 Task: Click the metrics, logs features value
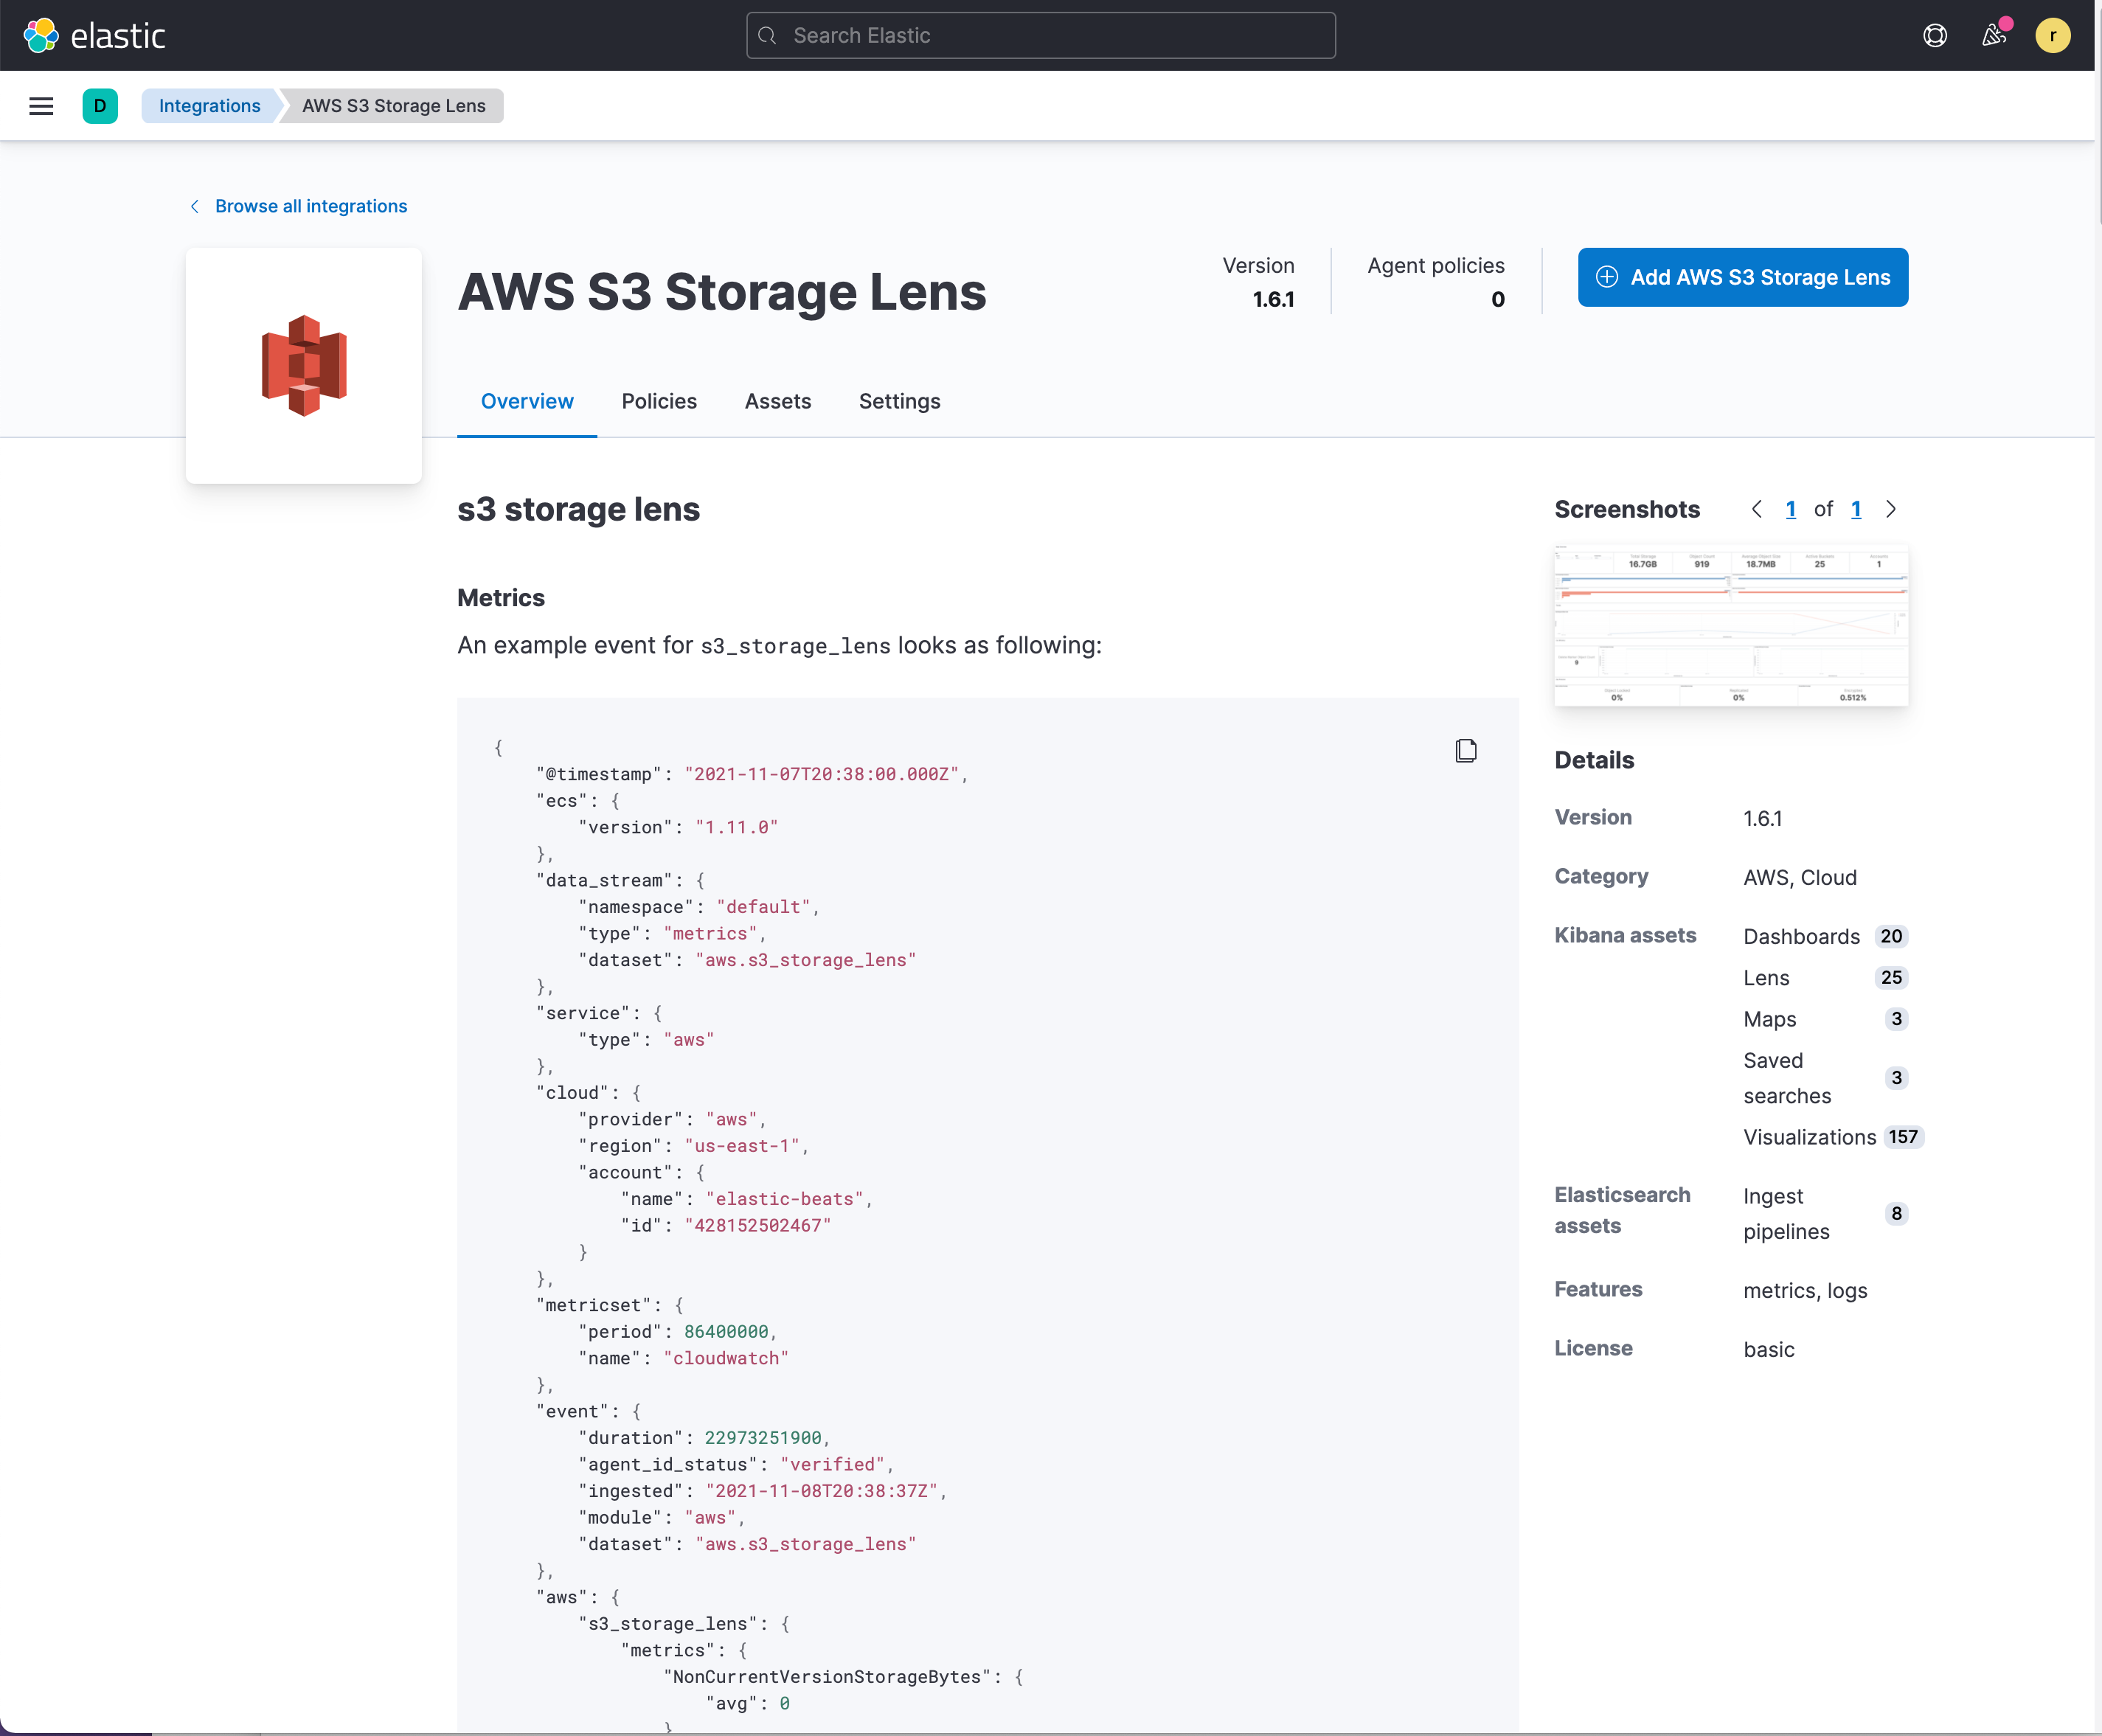(1805, 1290)
